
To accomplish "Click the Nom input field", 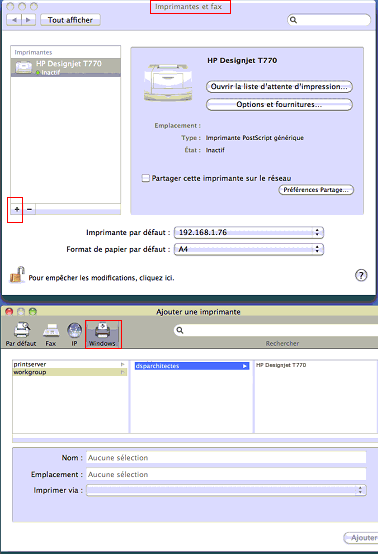I will [226, 458].
